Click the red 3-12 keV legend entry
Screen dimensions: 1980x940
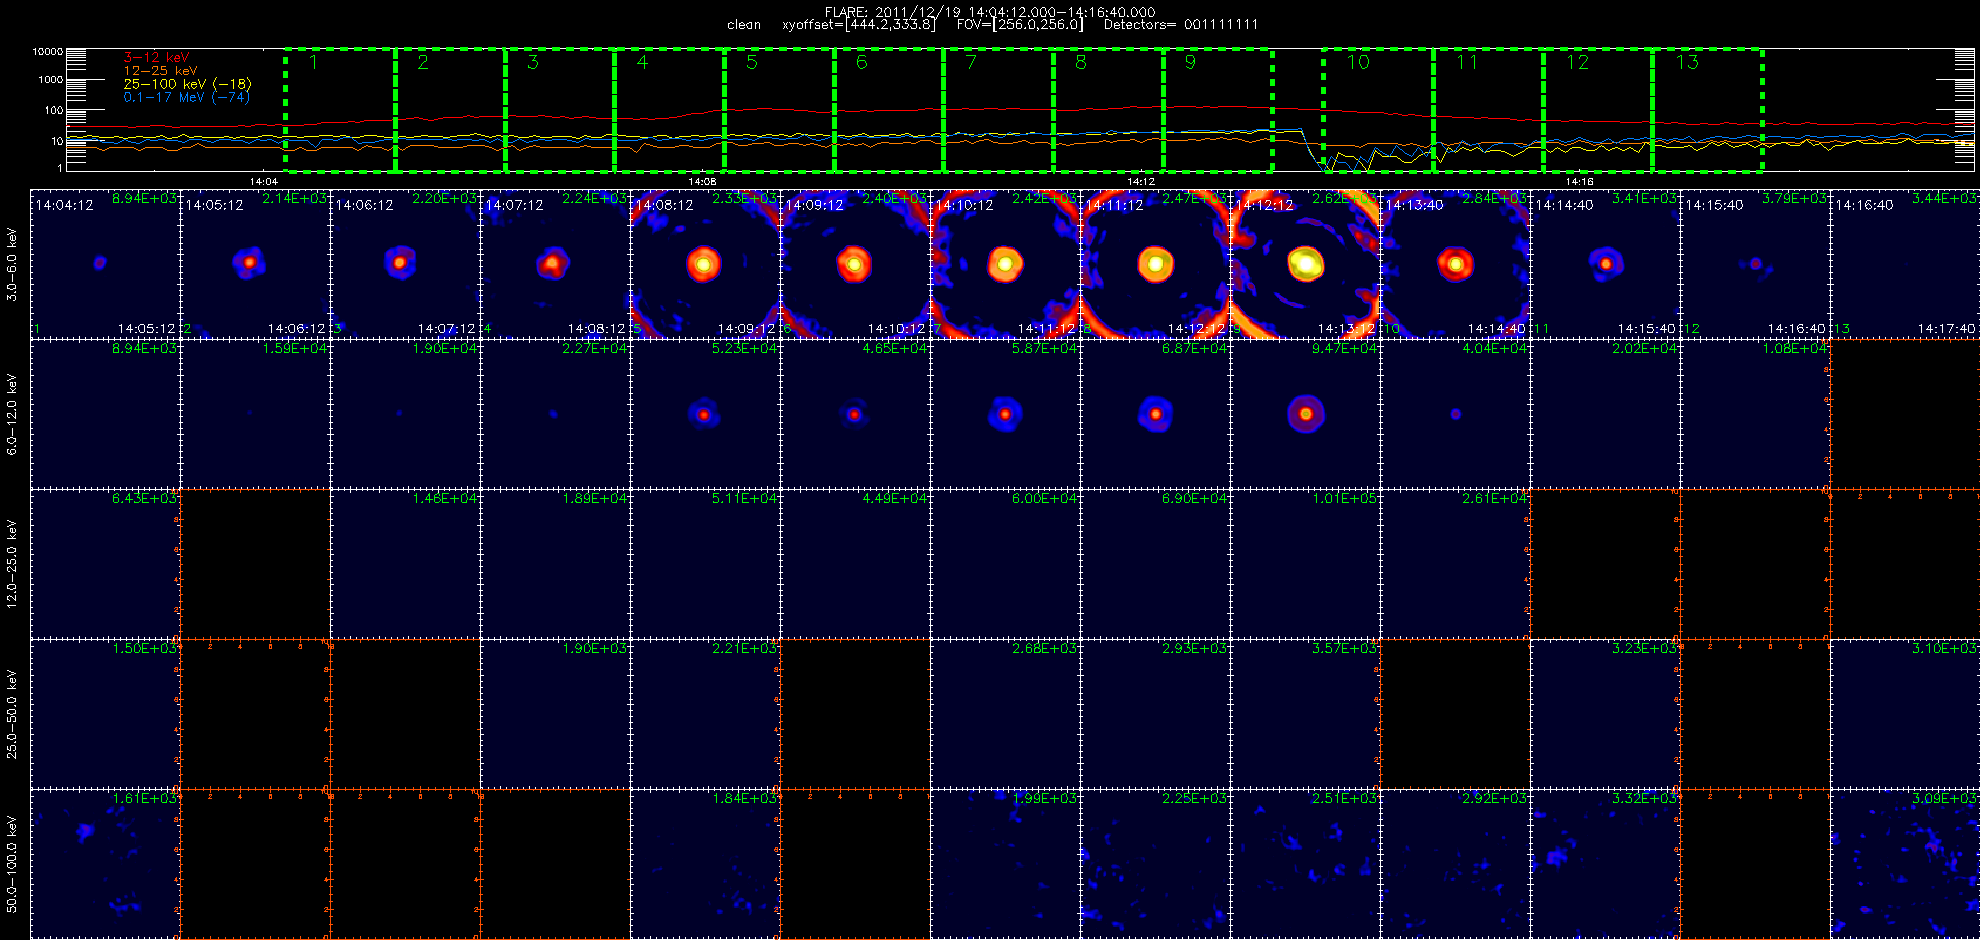point(156,58)
